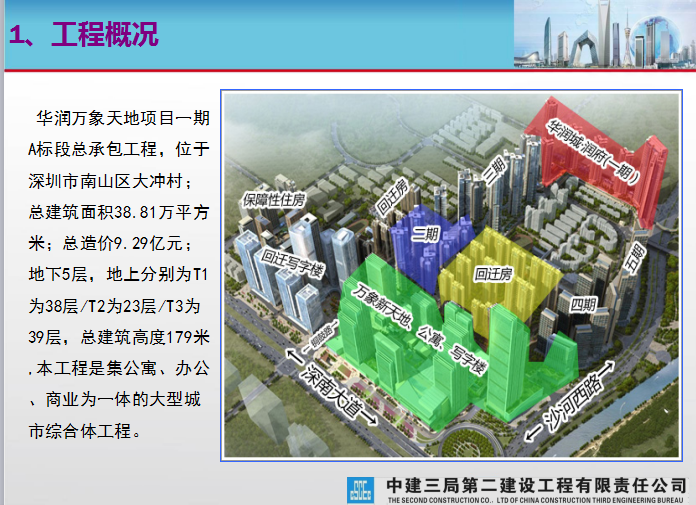
Task: Click the blue CSCEC logo at the bottom
Action: point(360,488)
